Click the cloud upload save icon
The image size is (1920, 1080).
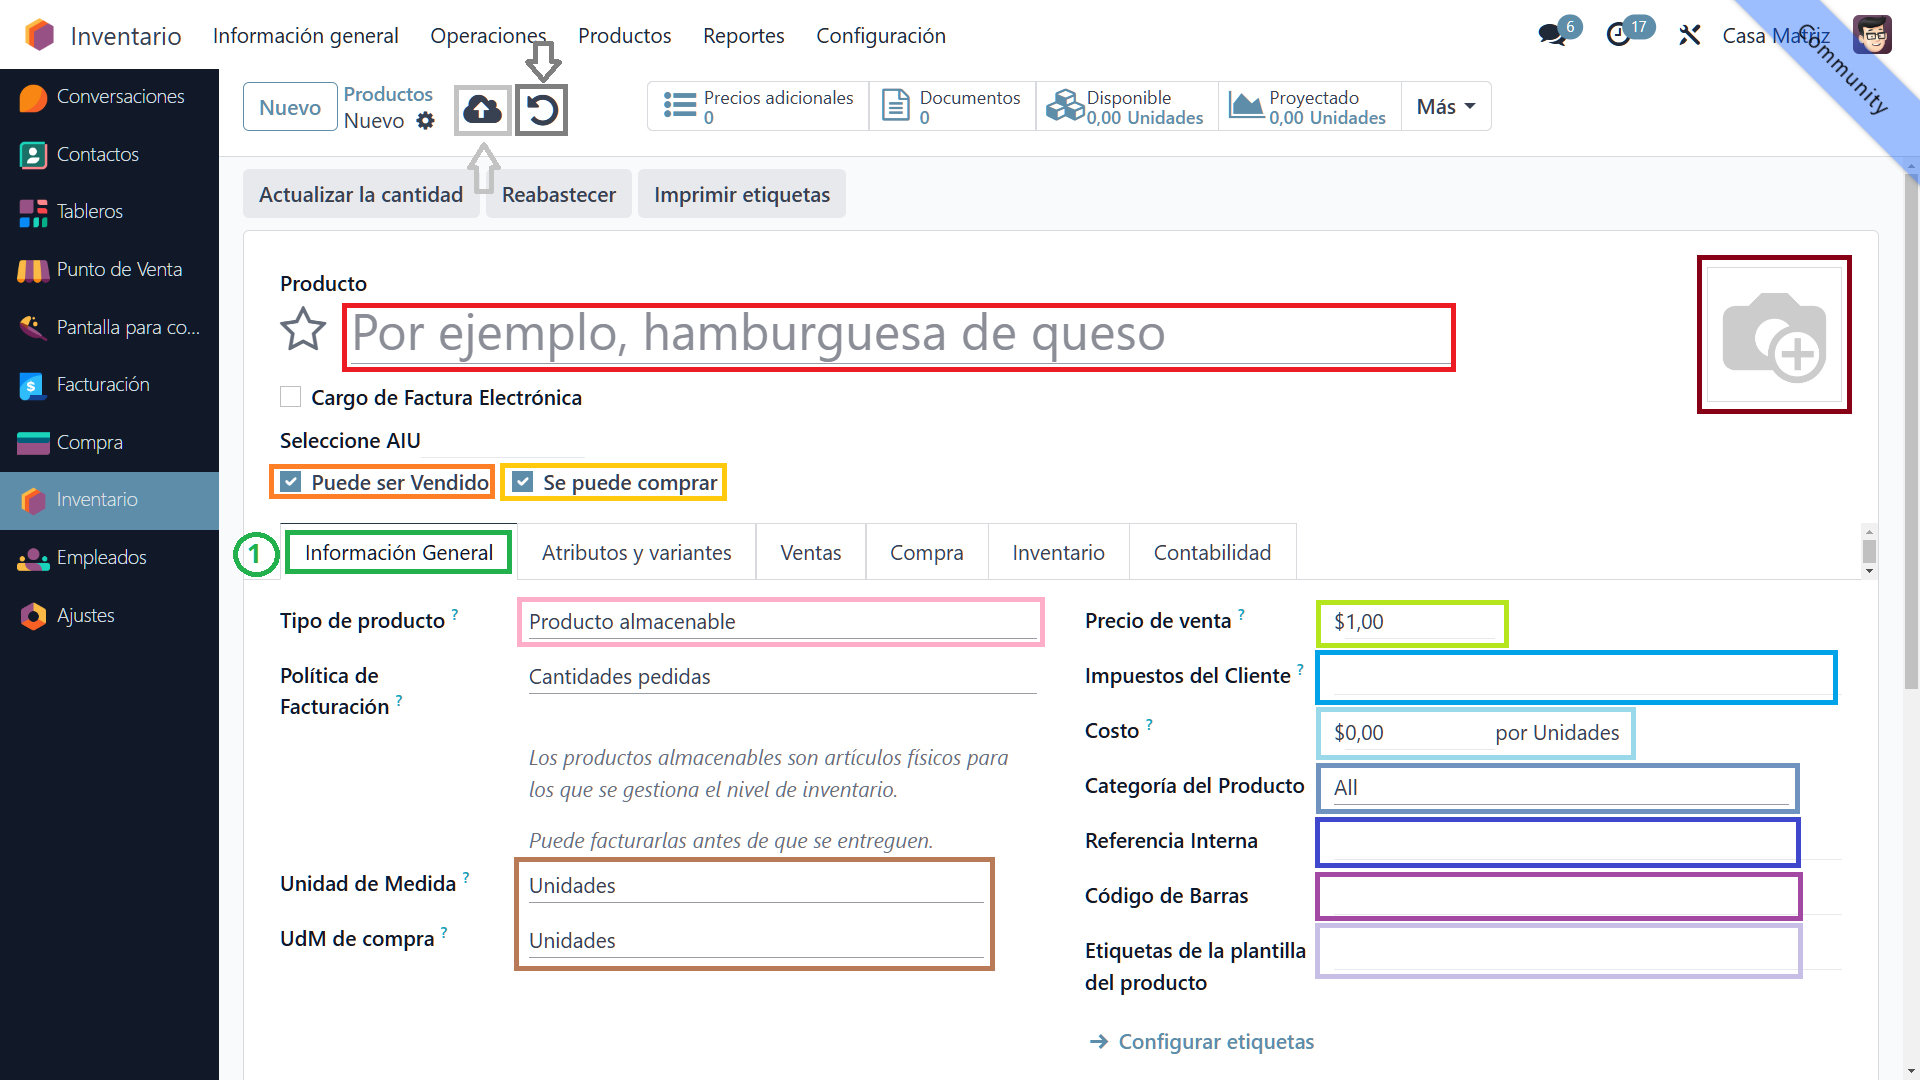pyautogui.click(x=483, y=109)
